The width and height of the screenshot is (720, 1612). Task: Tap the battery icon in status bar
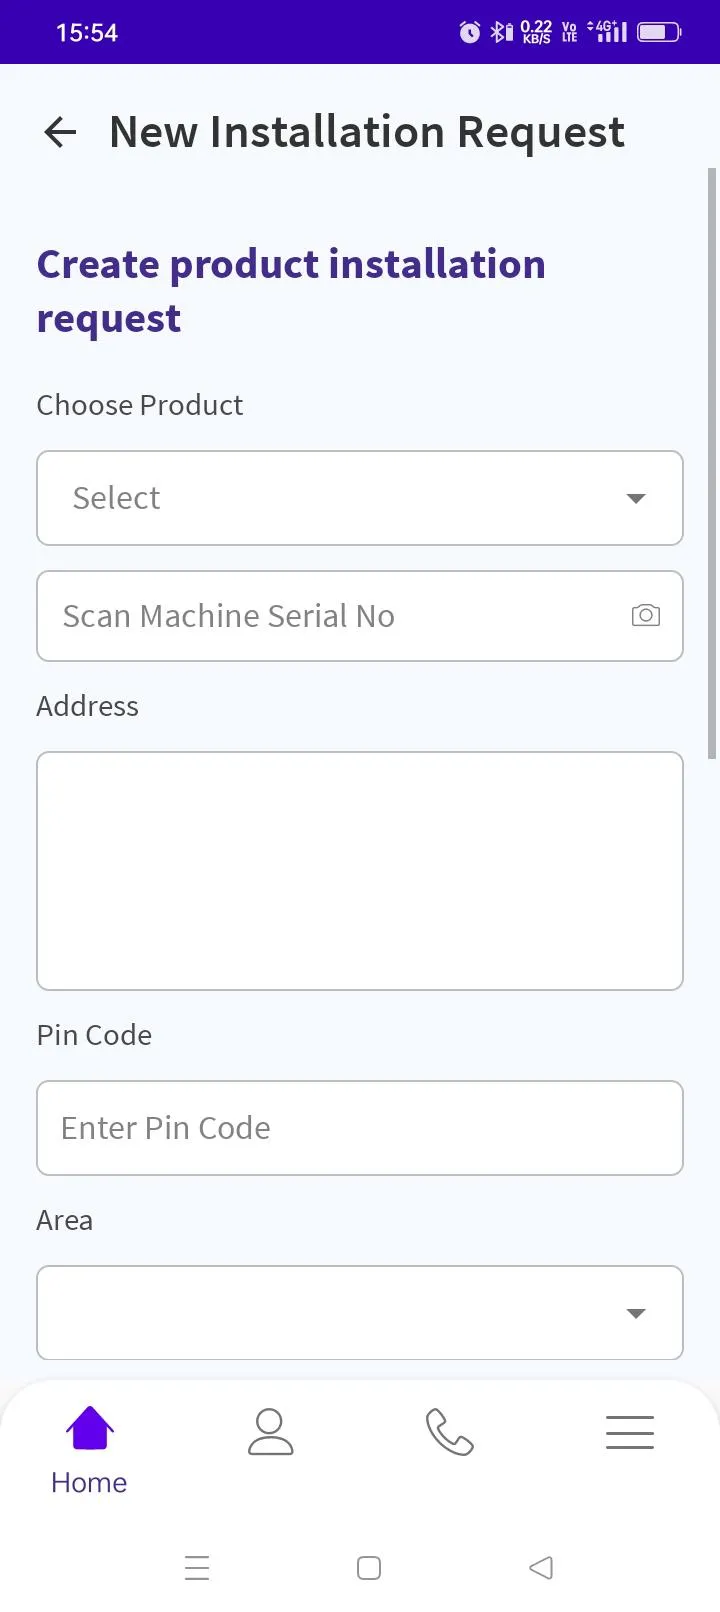pos(658,32)
